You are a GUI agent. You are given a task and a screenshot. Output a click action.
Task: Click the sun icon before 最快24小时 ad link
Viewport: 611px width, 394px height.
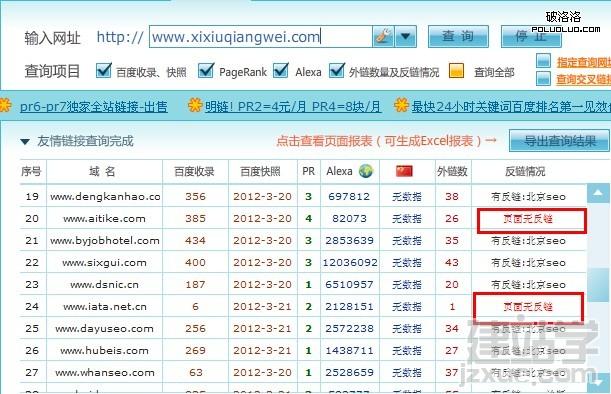click(401, 105)
